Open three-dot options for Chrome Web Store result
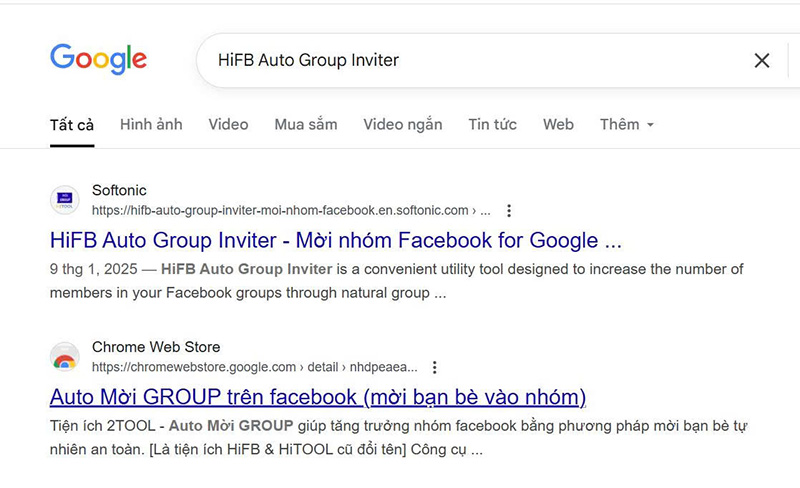 (x=435, y=367)
